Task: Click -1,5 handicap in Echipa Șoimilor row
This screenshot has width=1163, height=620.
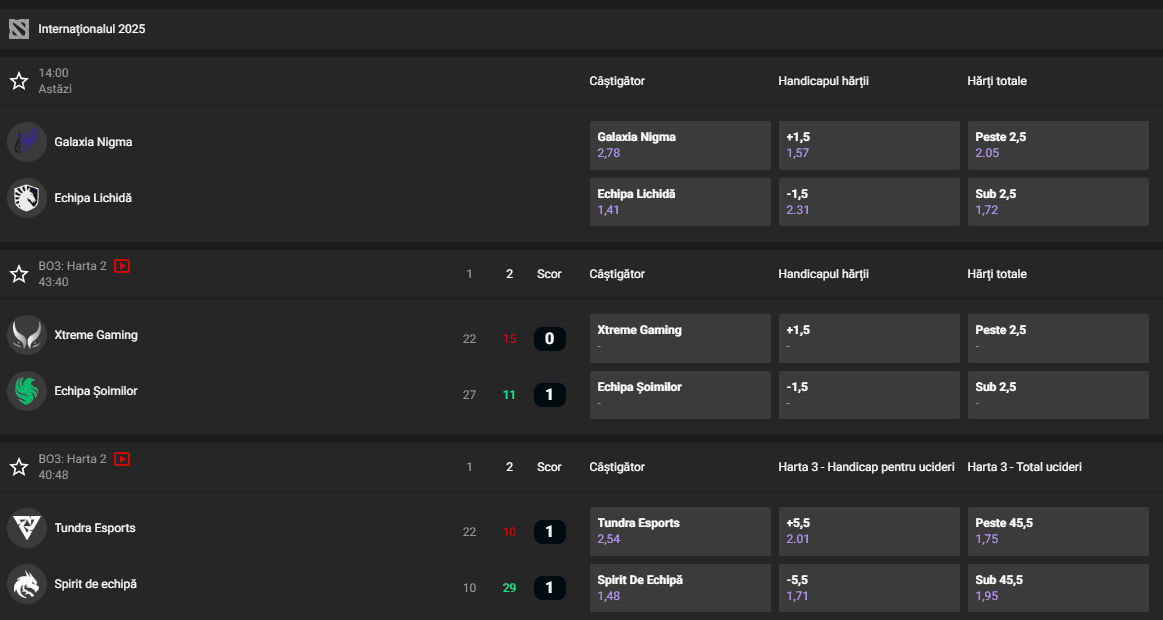Action: (869, 395)
